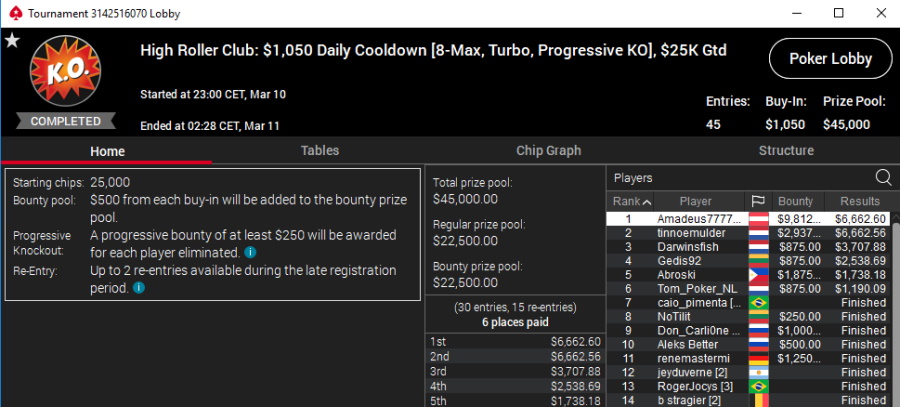Sort players by the flag column header
Image resolution: width=900 pixels, height=407 pixels.
click(x=758, y=201)
